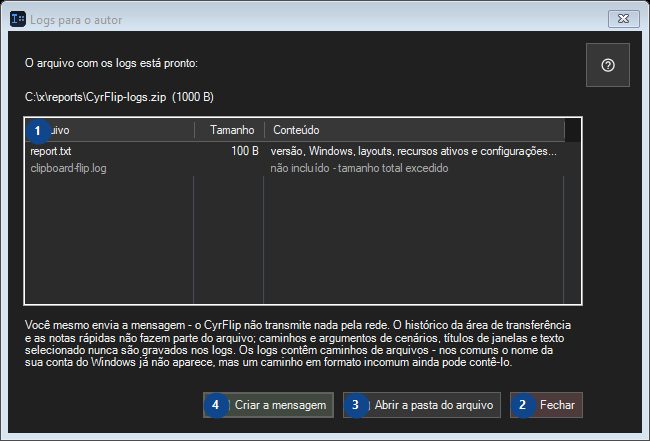This screenshot has width=650, height=441.
Task: Open the archive folder with Abrir a pasta do arquivo
Action: (422, 405)
